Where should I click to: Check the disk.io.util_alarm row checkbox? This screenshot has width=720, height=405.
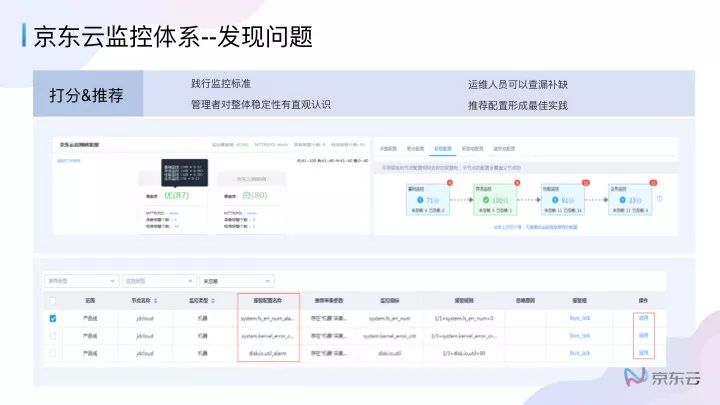tap(52, 353)
